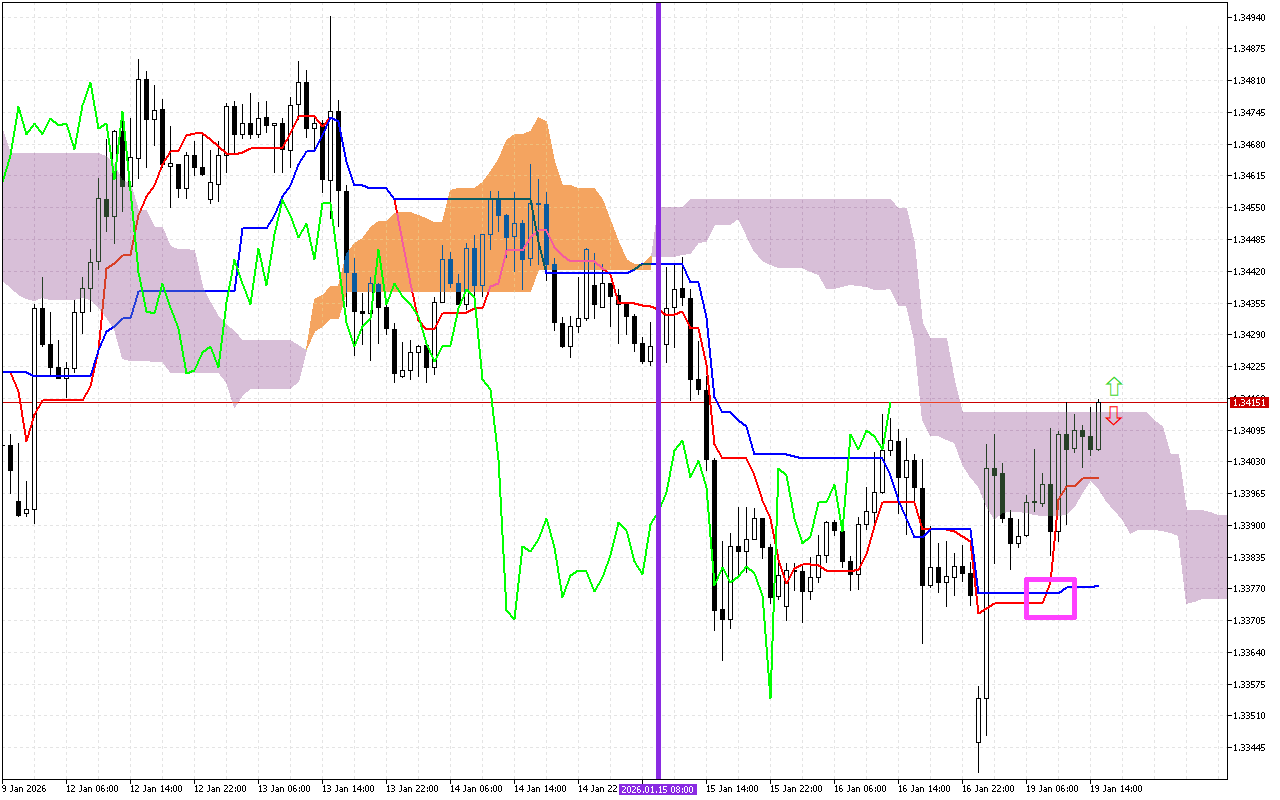The image size is (1280, 800).
Task: Click the 15 Jan 14:00 time label
Action: click(731, 787)
